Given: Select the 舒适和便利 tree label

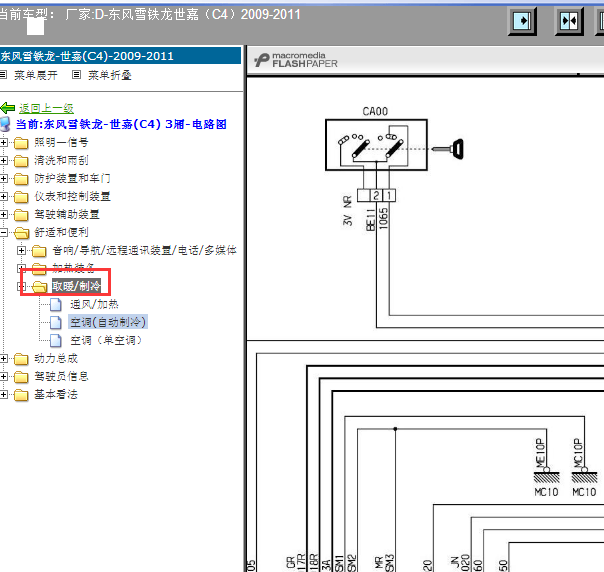Looking at the screenshot, I should tap(61, 232).
